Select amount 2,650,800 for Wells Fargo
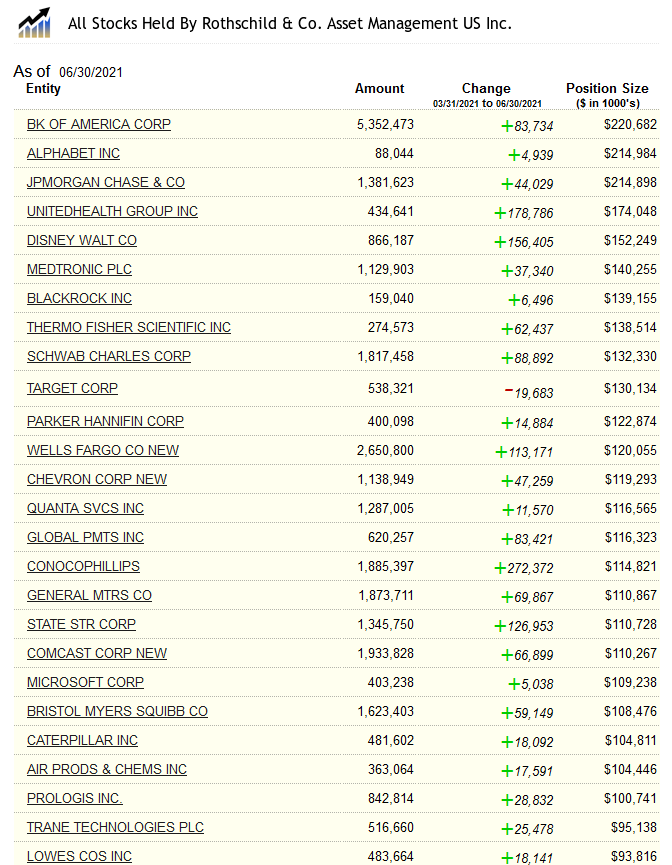This screenshot has height=865, width=672. pyautogui.click(x=385, y=450)
